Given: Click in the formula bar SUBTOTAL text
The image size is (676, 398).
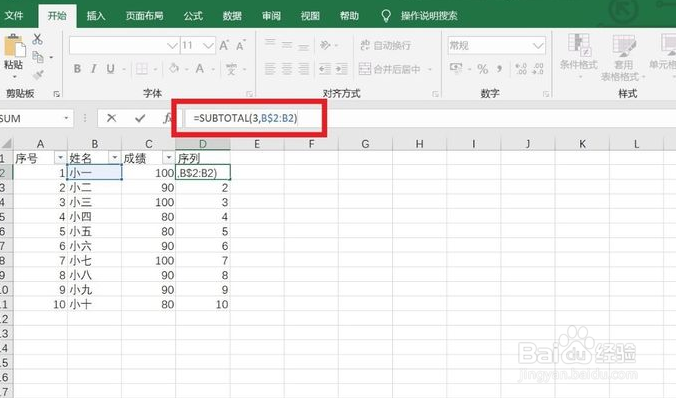Looking at the screenshot, I should (x=245, y=118).
